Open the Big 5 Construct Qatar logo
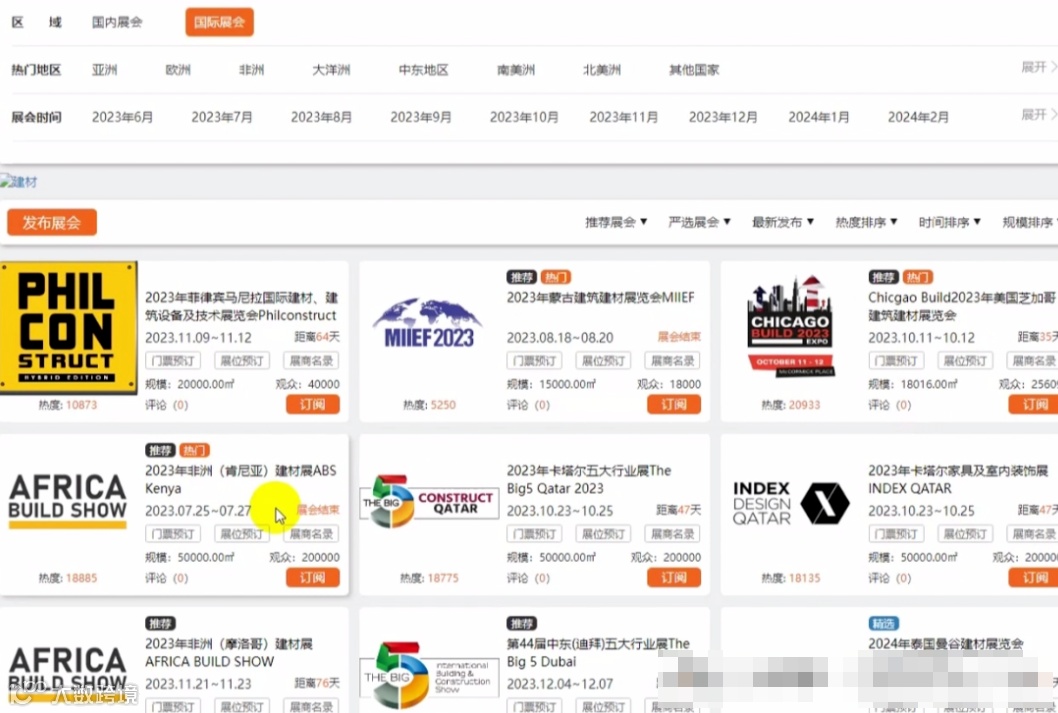This screenshot has width=1058, height=713. (428, 503)
